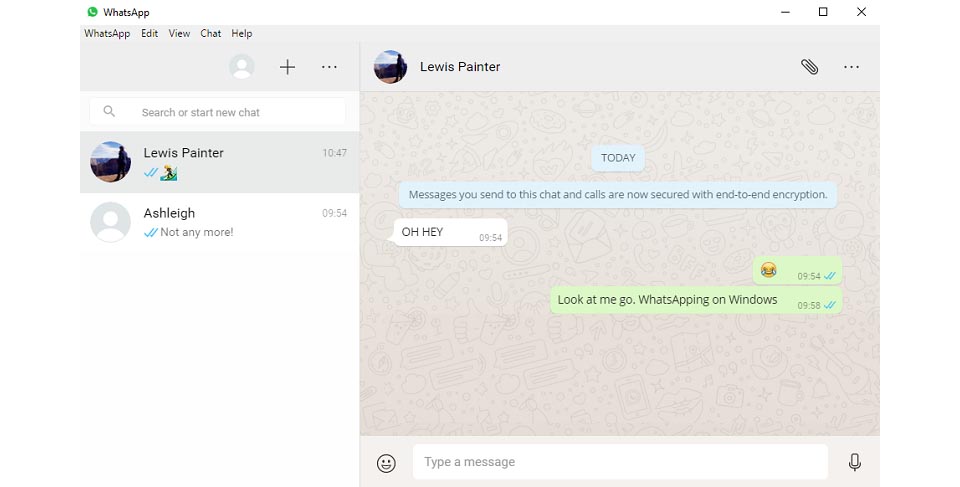Open chat options three-dot menu

click(852, 67)
